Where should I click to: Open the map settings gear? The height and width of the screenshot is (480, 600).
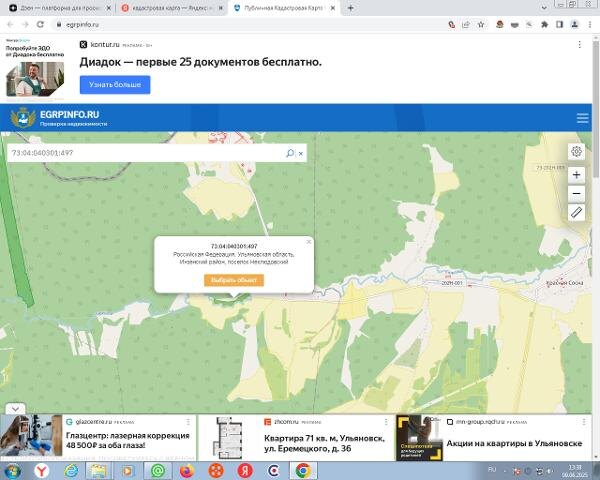576,152
